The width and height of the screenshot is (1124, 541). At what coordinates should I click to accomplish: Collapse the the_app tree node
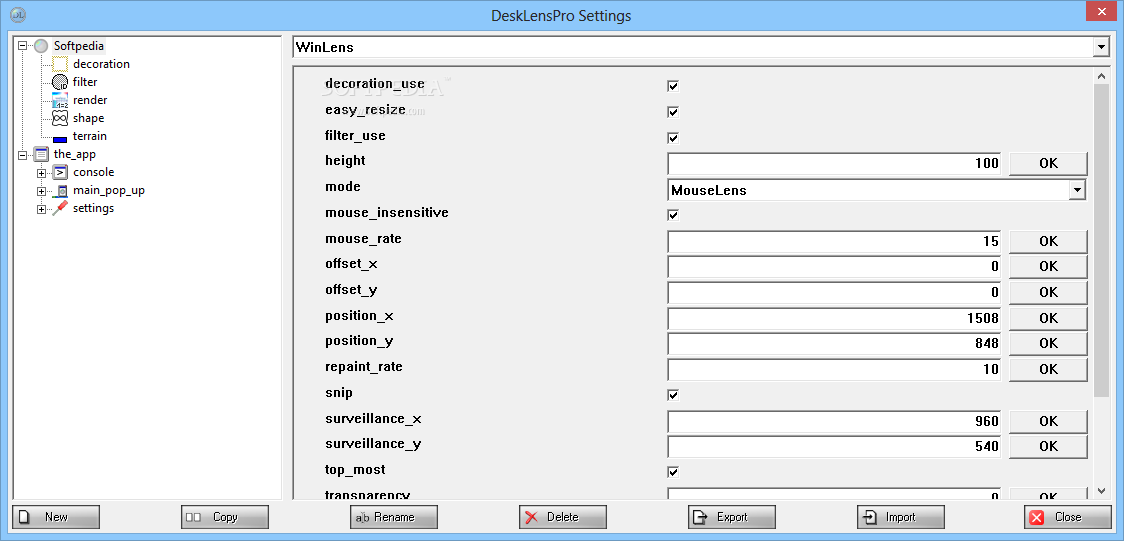[x=22, y=154]
